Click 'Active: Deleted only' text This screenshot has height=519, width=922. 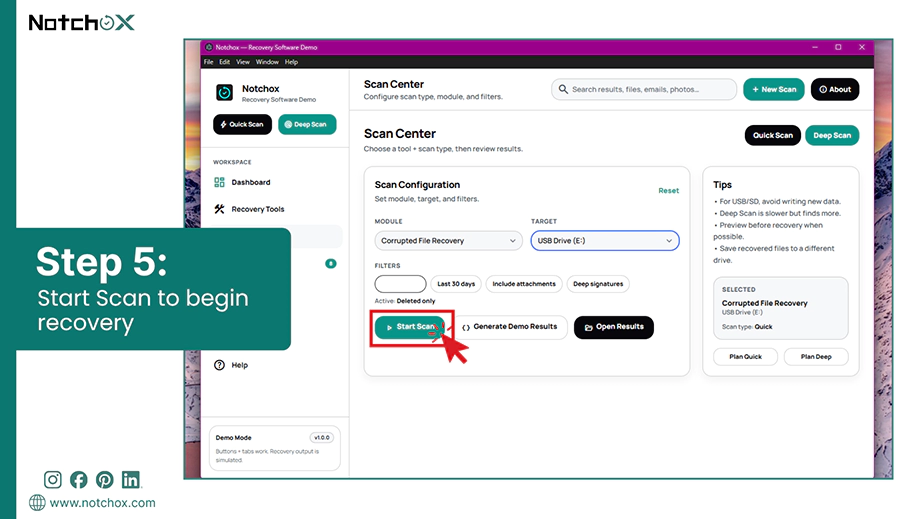pyautogui.click(x=405, y=301)
